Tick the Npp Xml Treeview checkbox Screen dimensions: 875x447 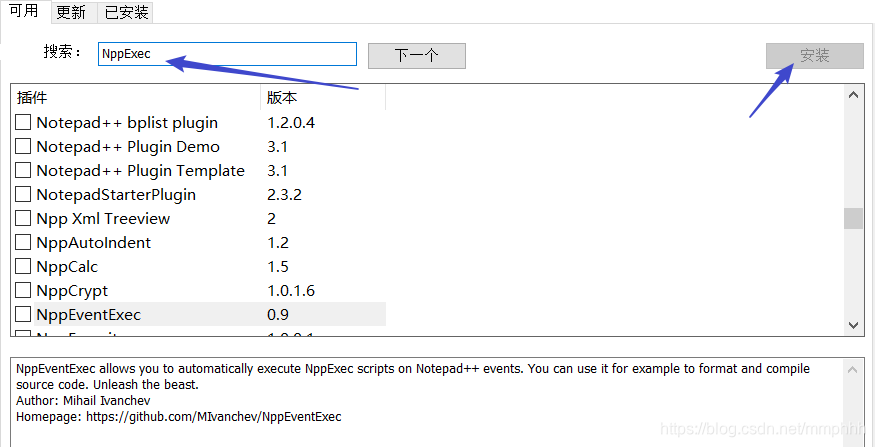[23, 218]
